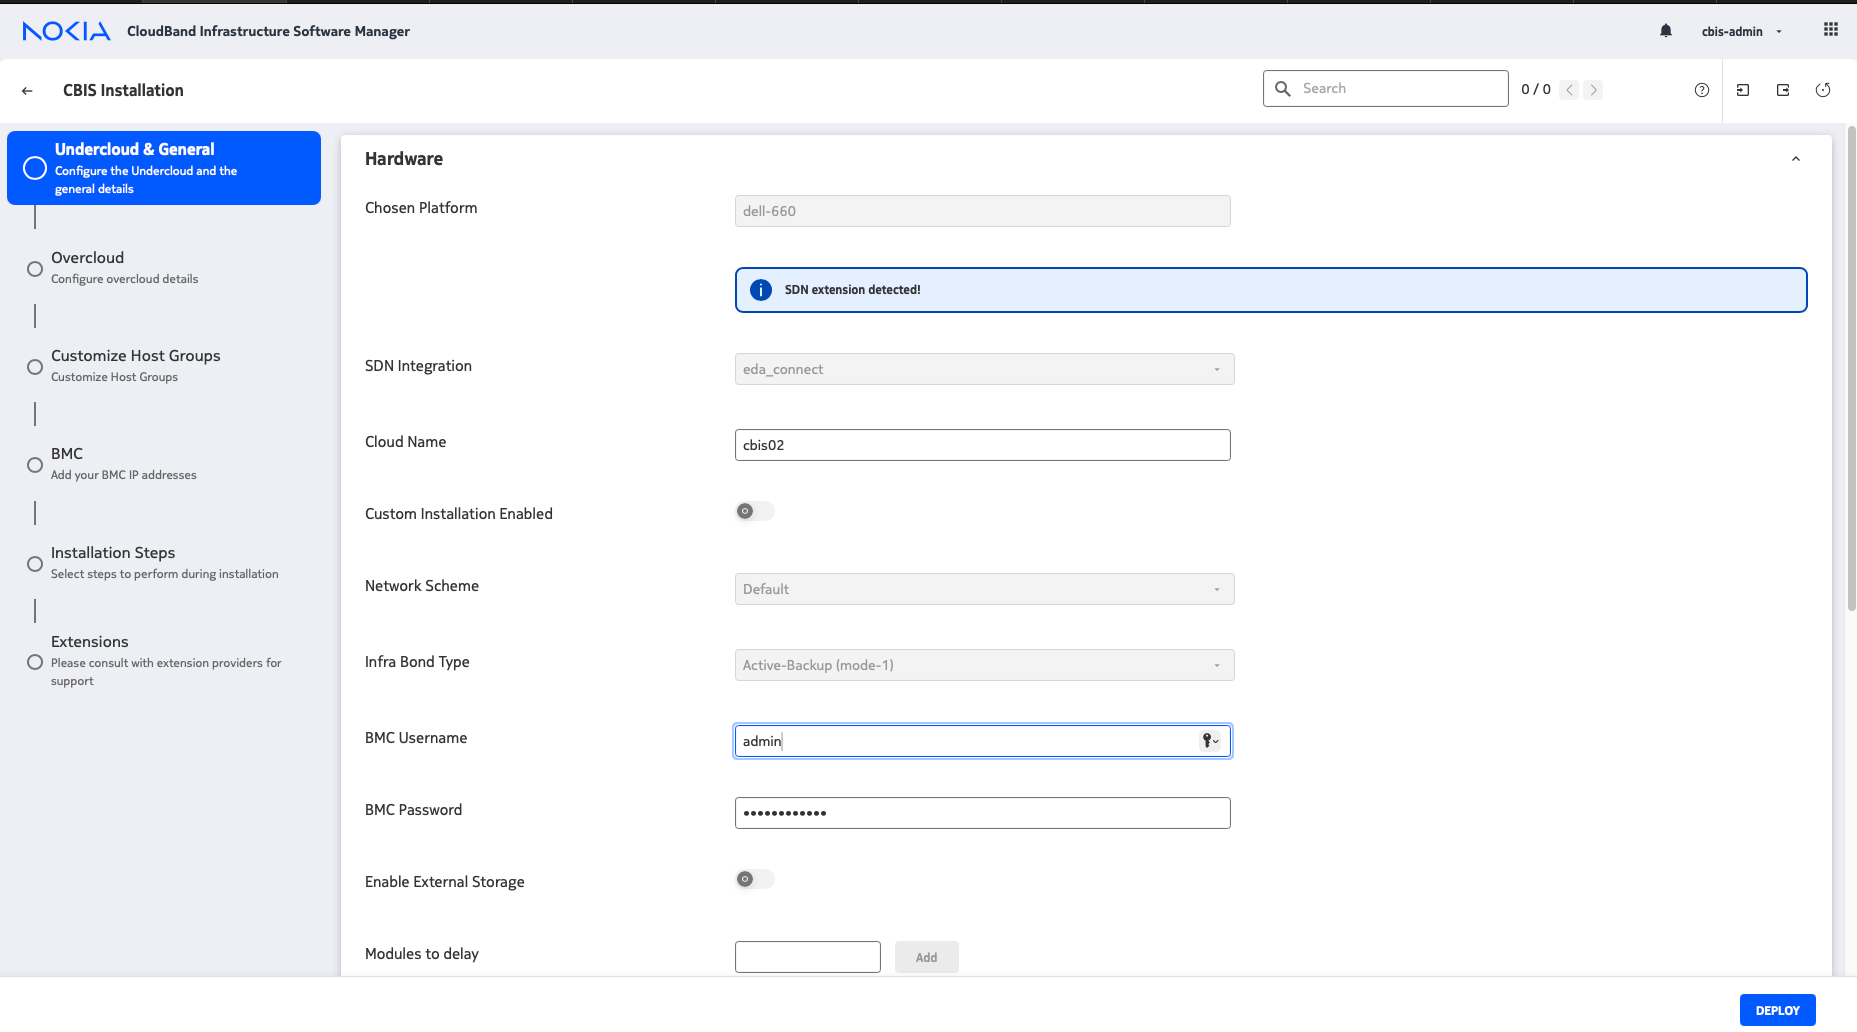Image resolution: width=1857 pixels, height=1032 pixels.
Task: Toggle Enable External Storage switch
Action: pos(755,879)
